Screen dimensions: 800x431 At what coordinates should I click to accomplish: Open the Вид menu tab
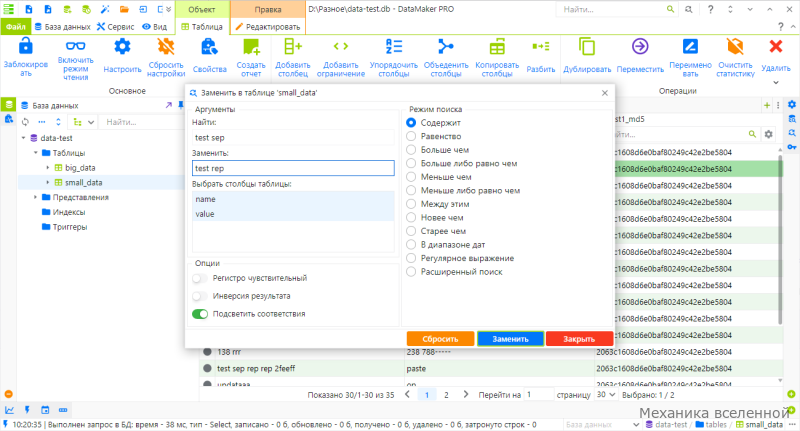155,27
